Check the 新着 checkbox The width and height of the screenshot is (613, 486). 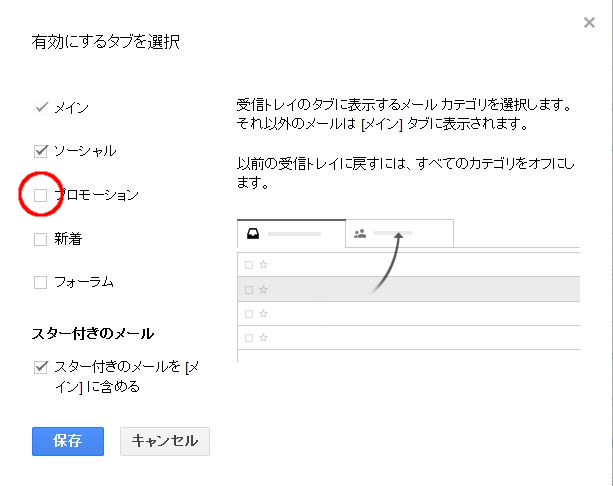tap(41, 239)
